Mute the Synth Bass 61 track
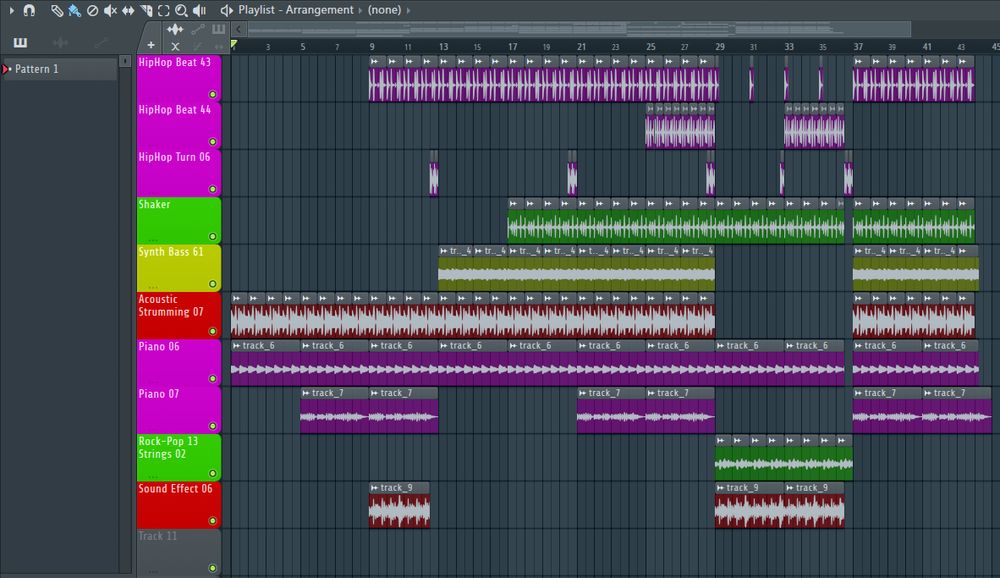 [213, 284]
